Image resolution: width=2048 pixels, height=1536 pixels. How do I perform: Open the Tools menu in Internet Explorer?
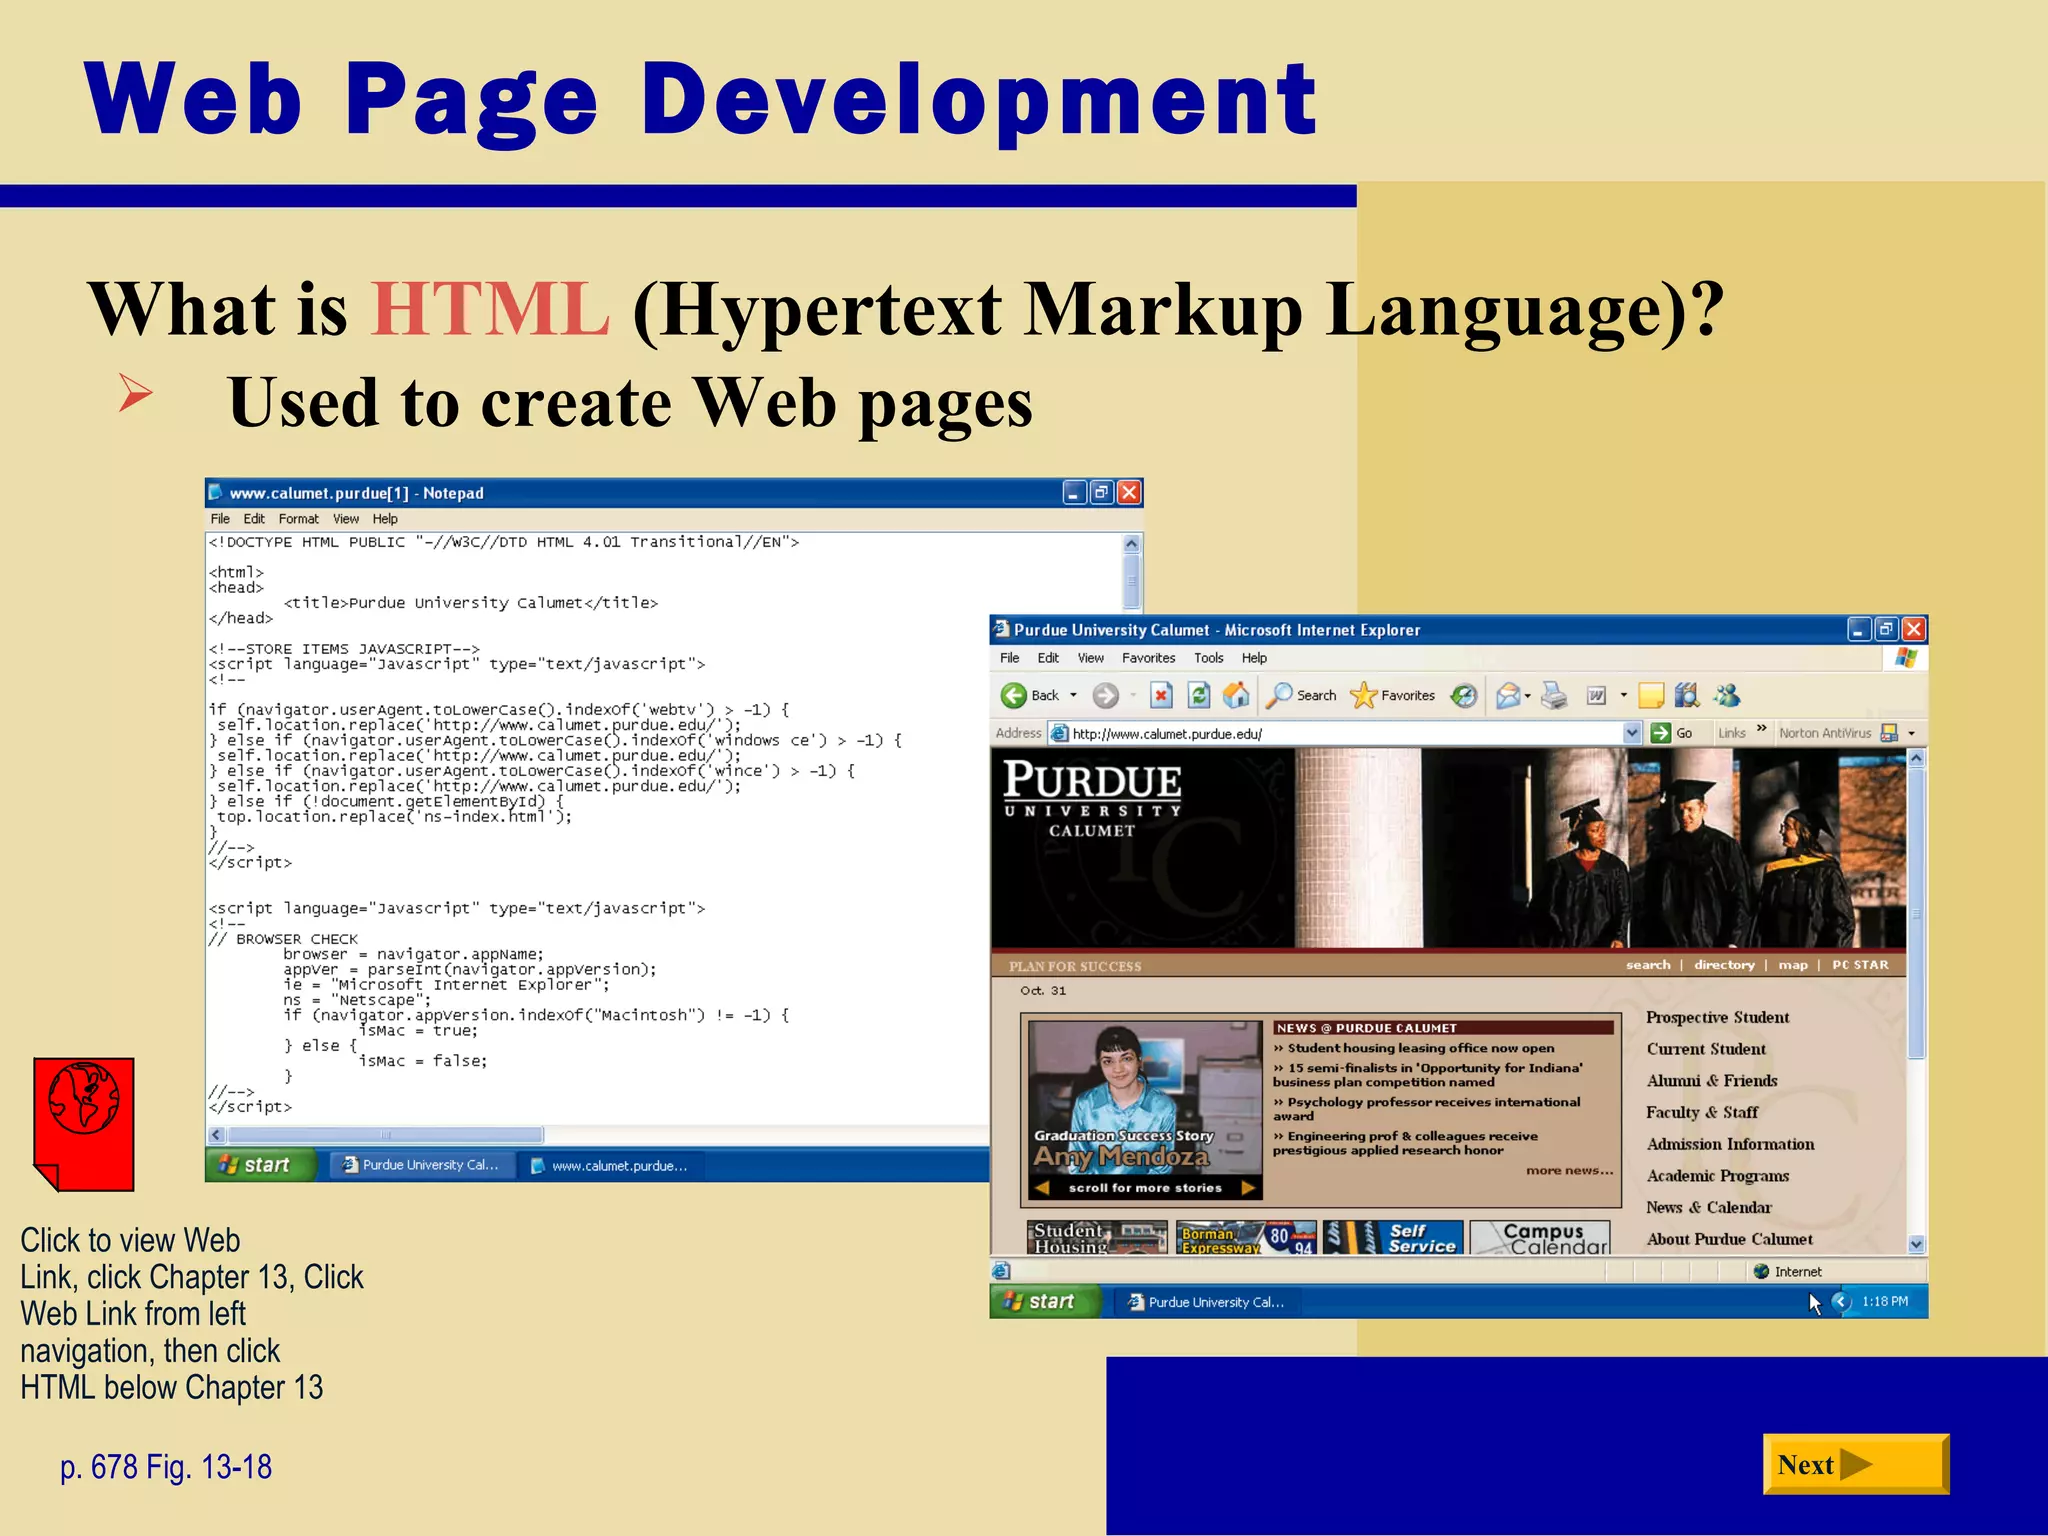pyautogui.click(x=1208, y=658)
